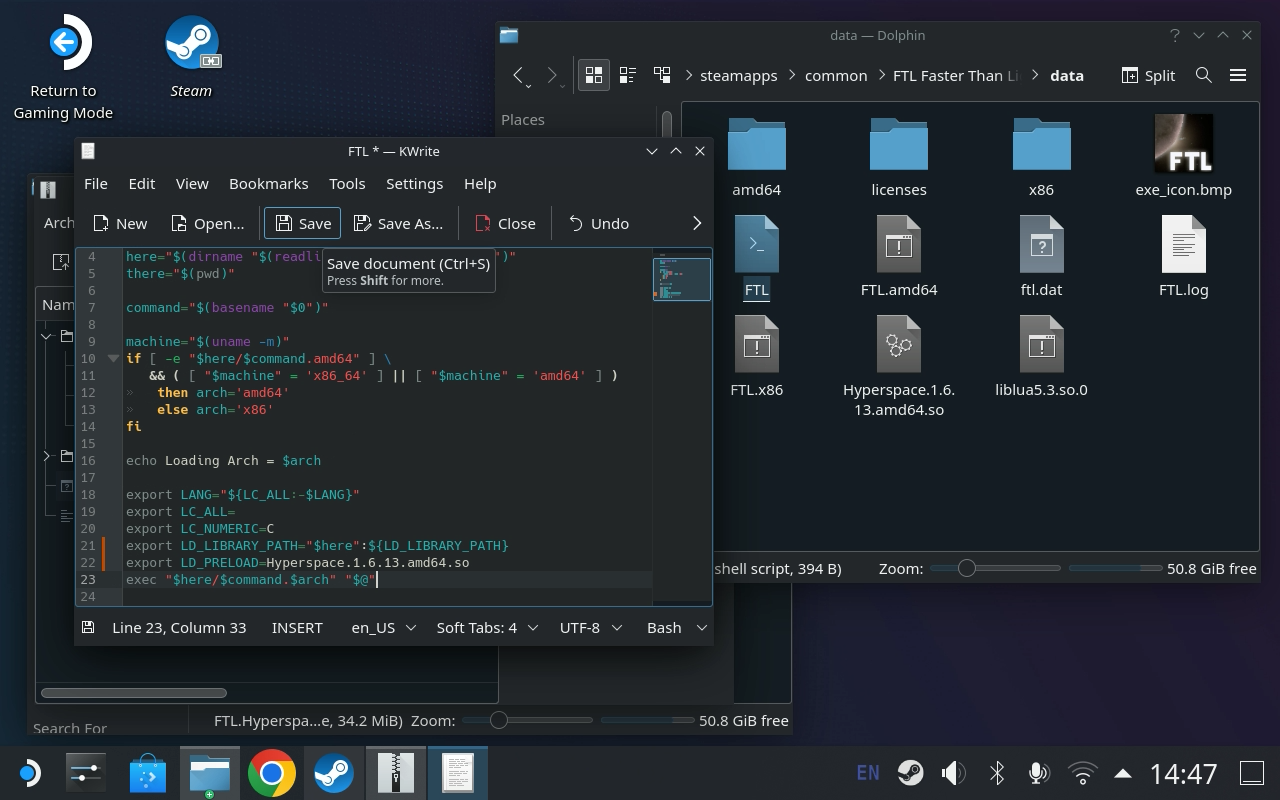
Task: Select the FTL.log file
Action: tap(1184, 258)
